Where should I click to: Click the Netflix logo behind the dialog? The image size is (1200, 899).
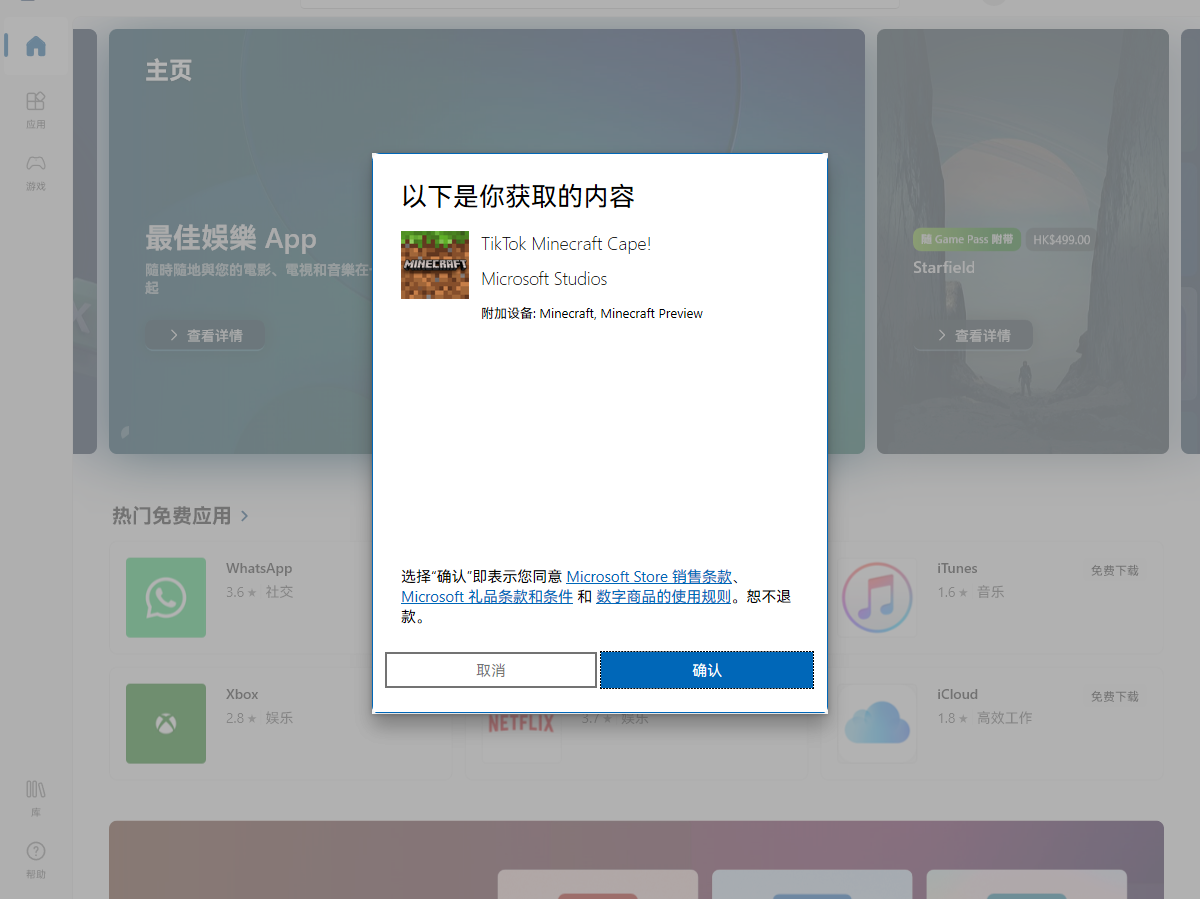pos(520,722)
